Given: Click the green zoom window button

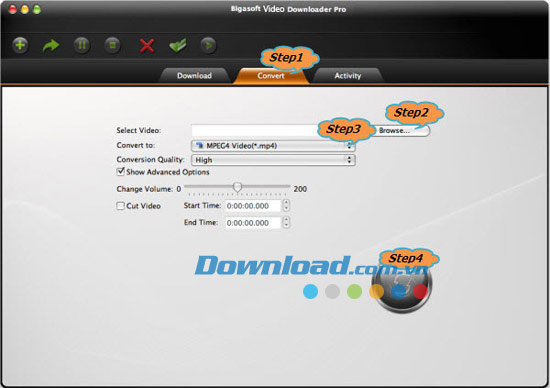Looking at the screenshot, I should (36, 9).
